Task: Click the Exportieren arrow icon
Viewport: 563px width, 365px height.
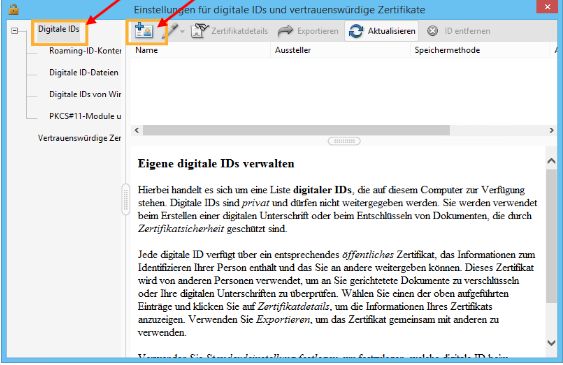Action: [285, 31]
